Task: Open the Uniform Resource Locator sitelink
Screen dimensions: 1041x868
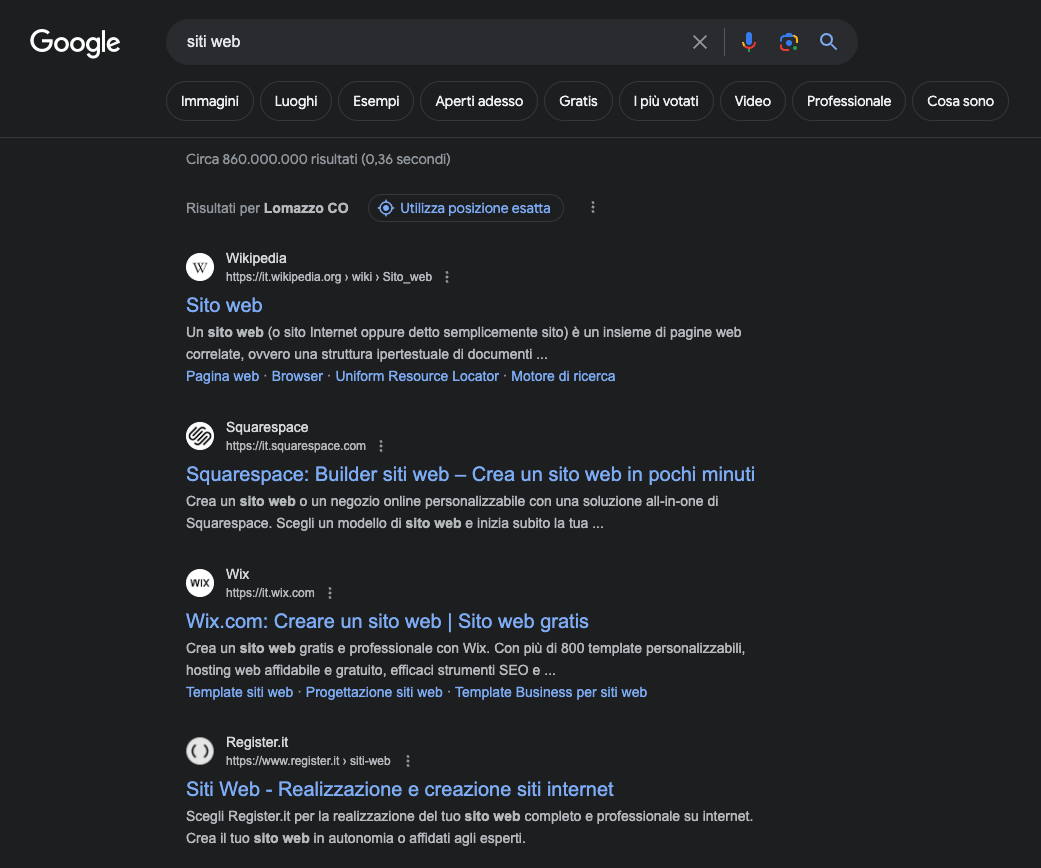Action: (x=417, y=376)
